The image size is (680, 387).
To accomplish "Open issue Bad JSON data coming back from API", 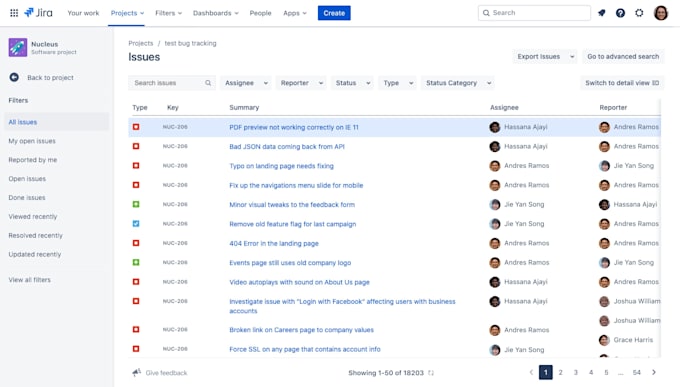I will [x=287, y=147].
